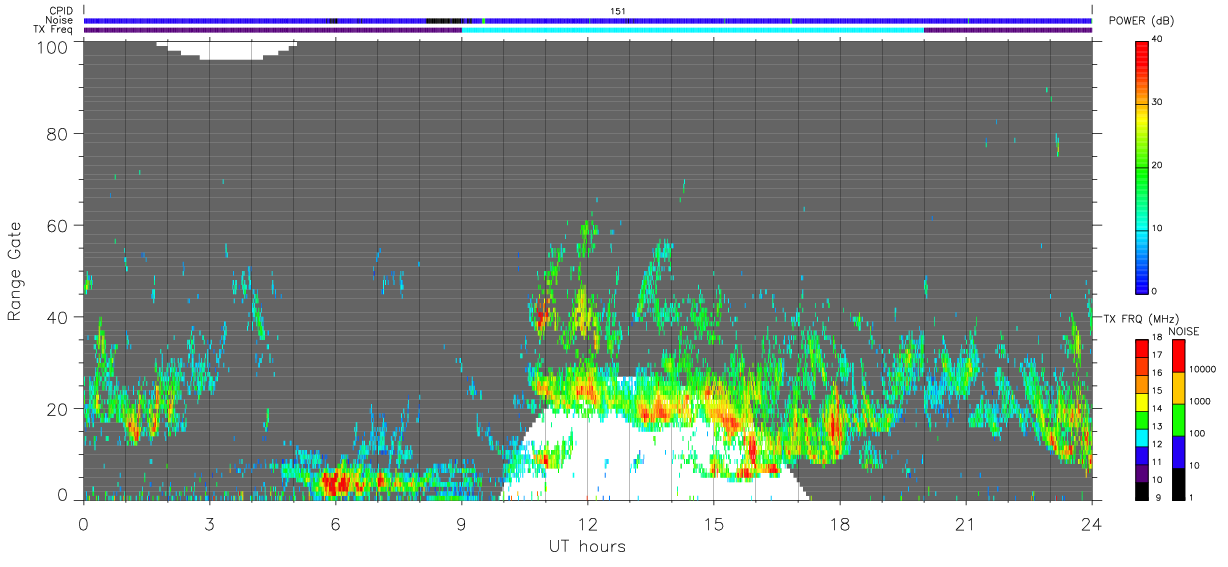This screenshot has height=567, width=1228.
Task: Click the NOISE legend title
Action: point(1184,331)
